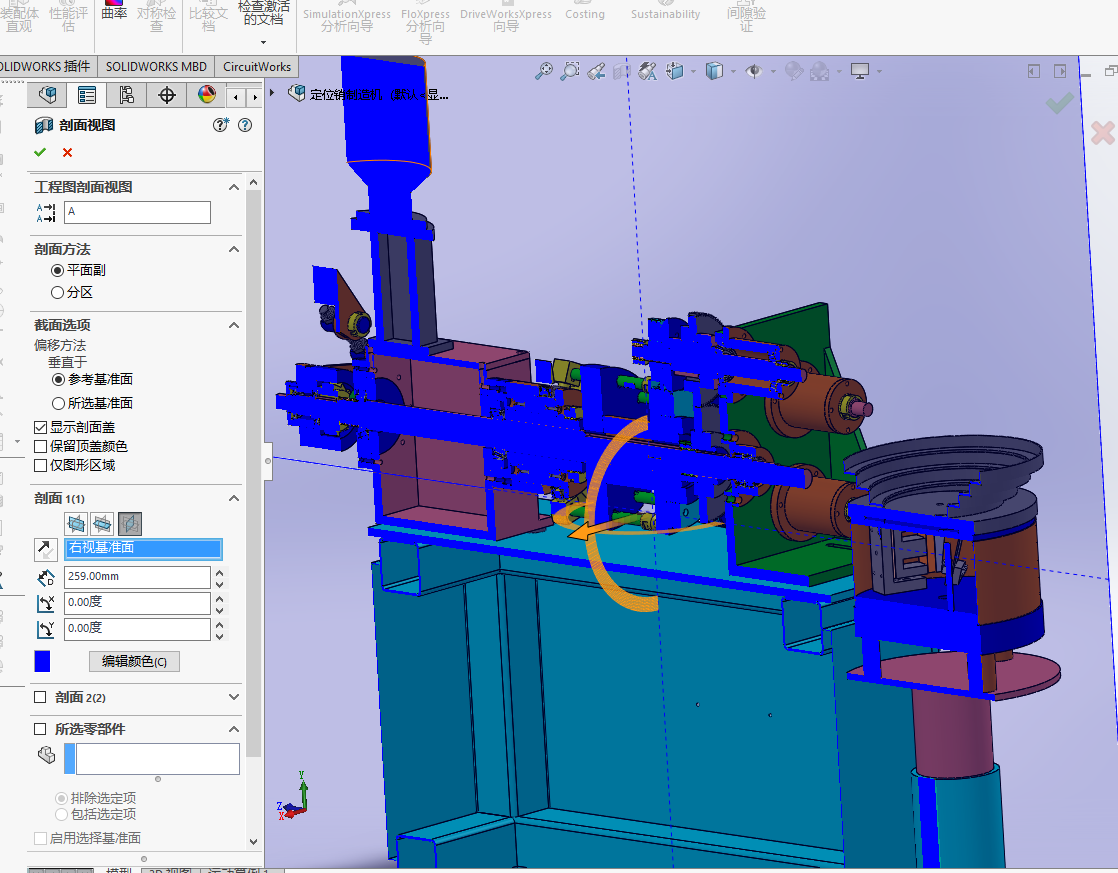Uncheck the 显示剖面盖 checkbox
Screen dimensions: 1118x873
pyautogui.click(x=41, y=427)
